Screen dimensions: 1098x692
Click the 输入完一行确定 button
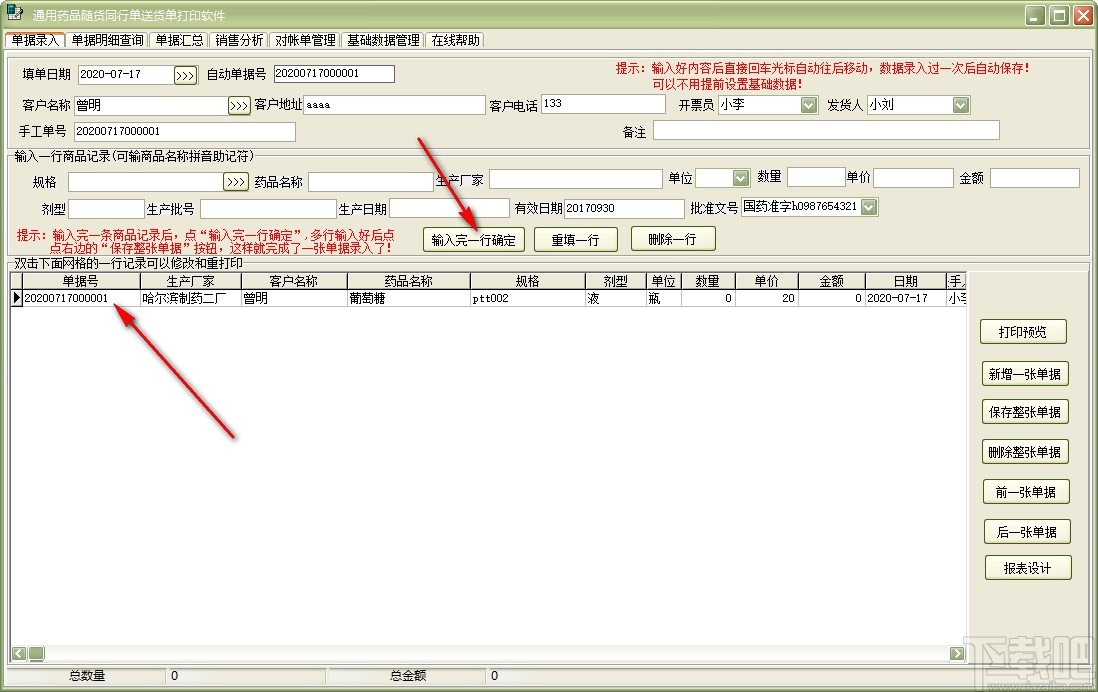(x=472, y=240)
